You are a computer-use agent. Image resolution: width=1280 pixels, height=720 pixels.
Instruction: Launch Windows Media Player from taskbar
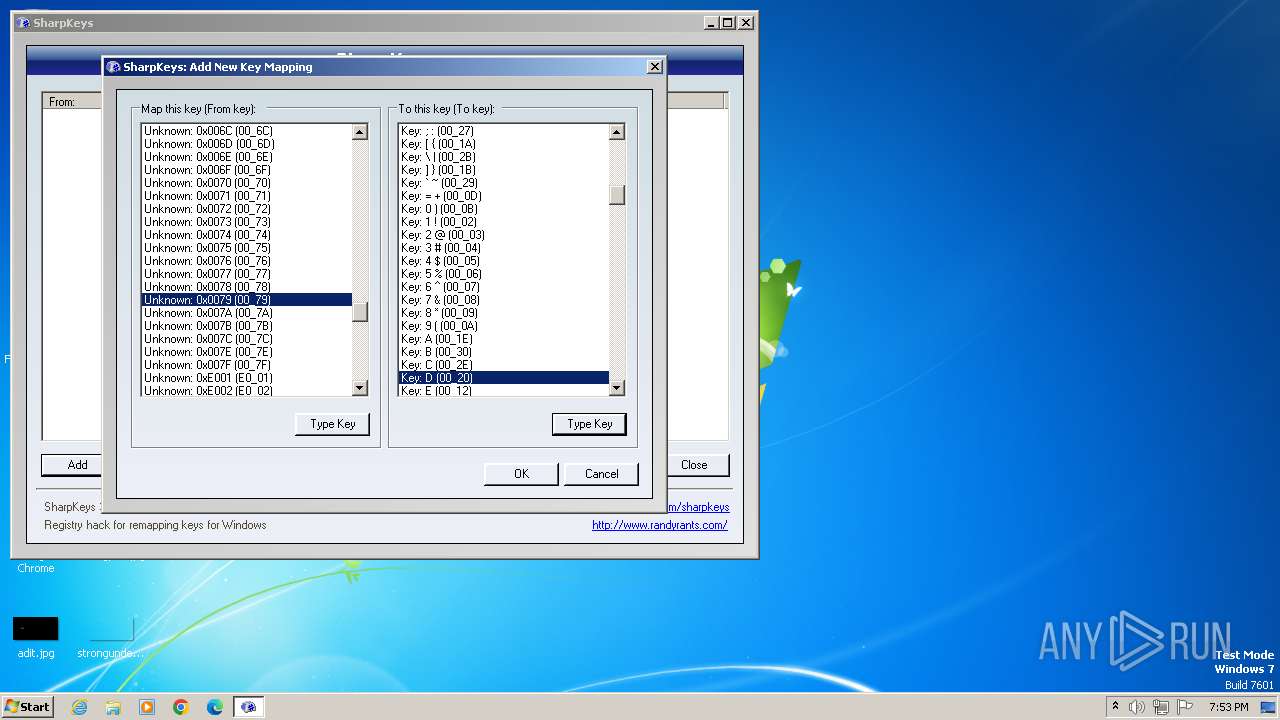[147, 707]
